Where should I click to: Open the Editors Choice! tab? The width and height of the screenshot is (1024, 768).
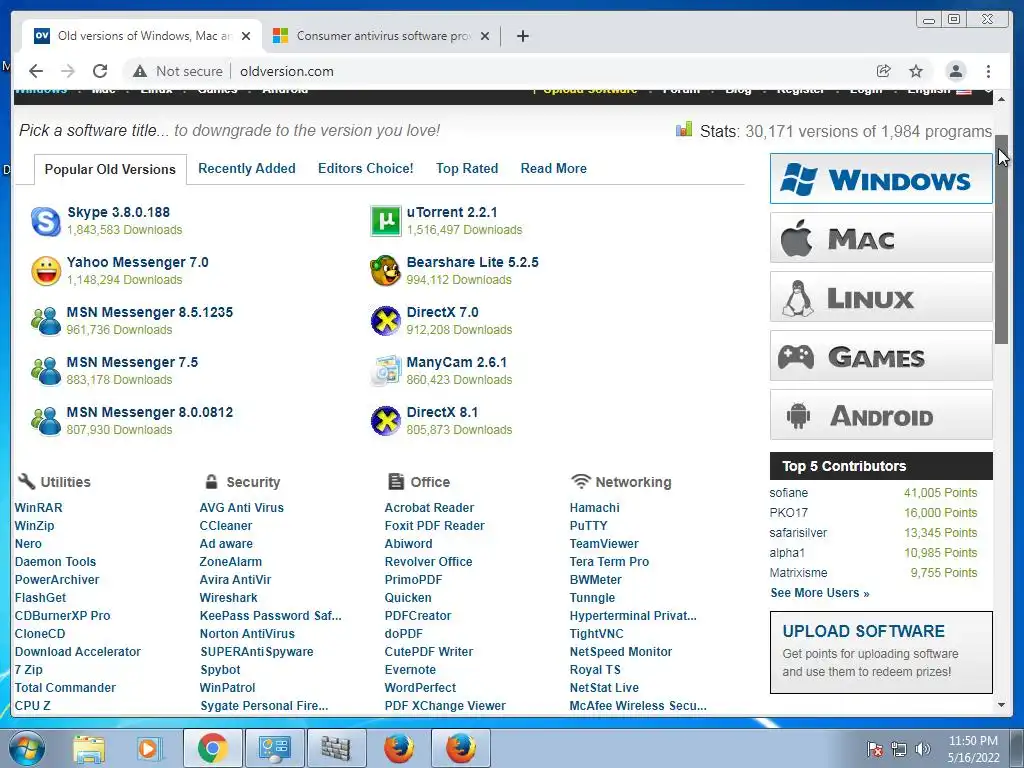point(366,168)
